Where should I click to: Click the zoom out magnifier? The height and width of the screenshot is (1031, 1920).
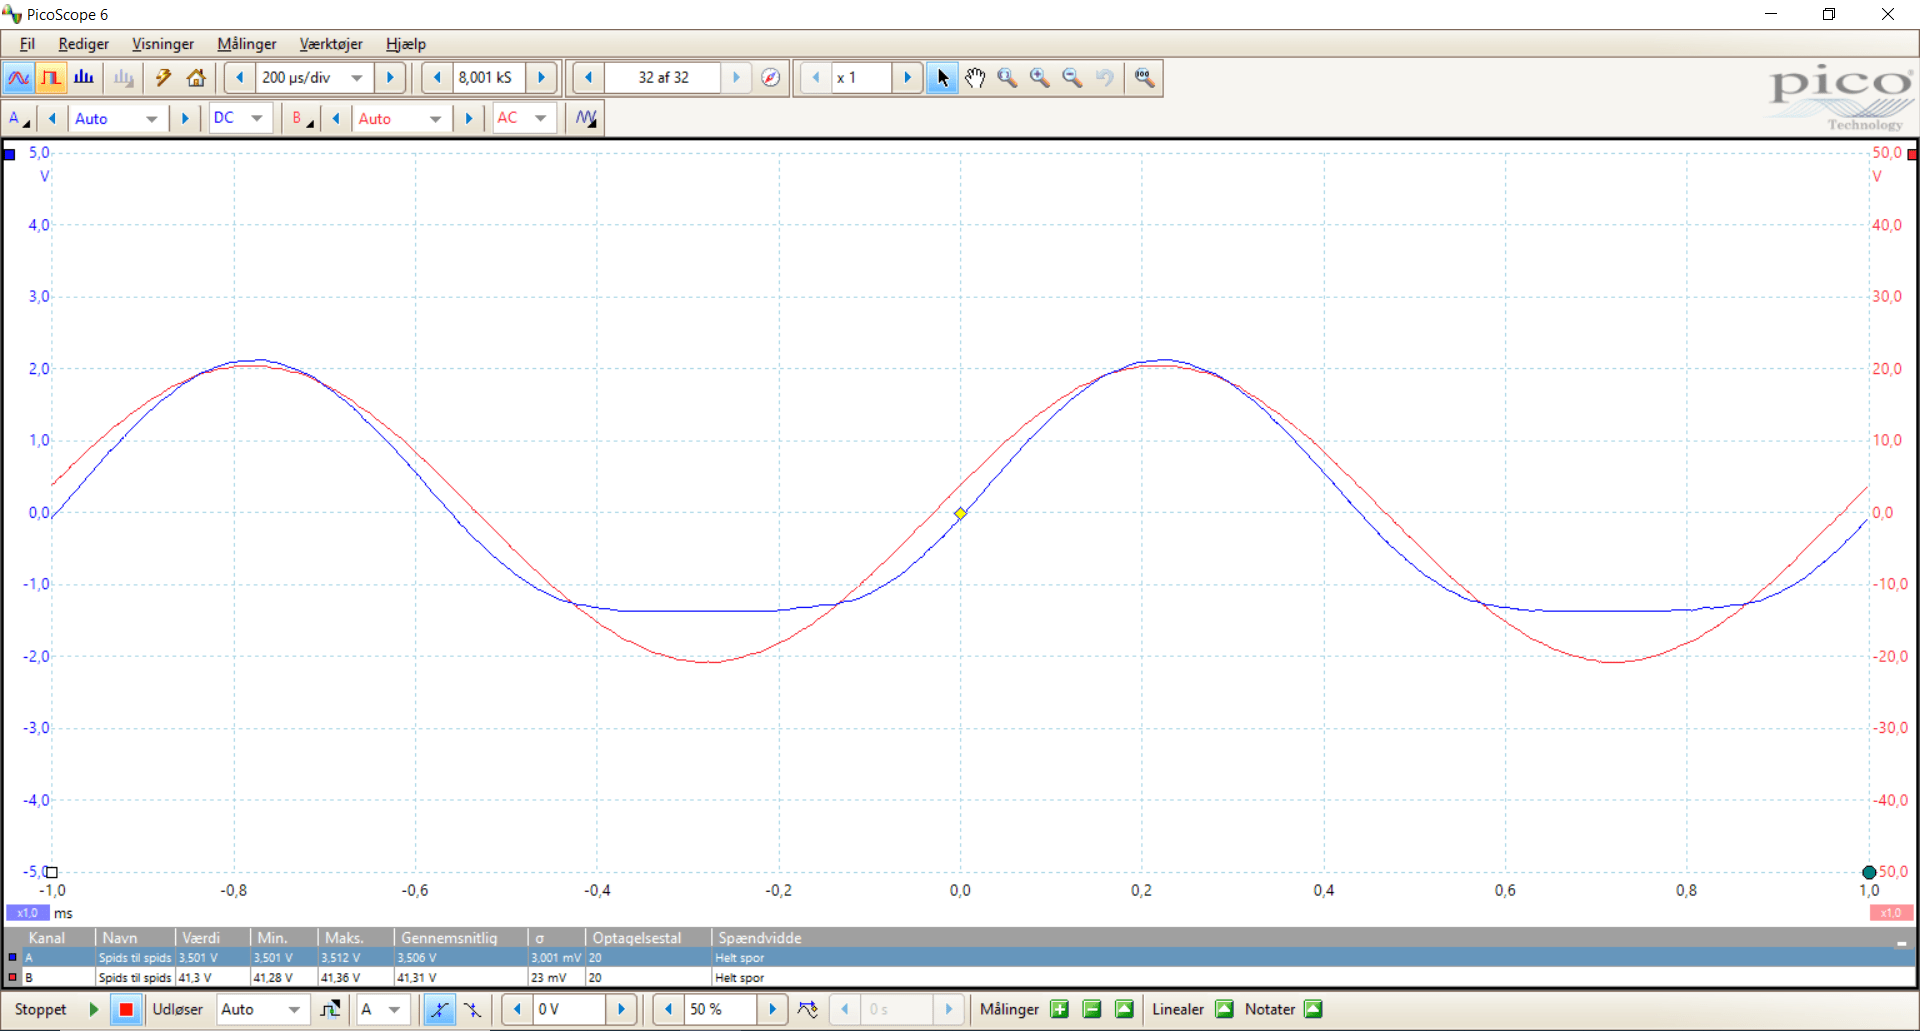point(1072,78)
